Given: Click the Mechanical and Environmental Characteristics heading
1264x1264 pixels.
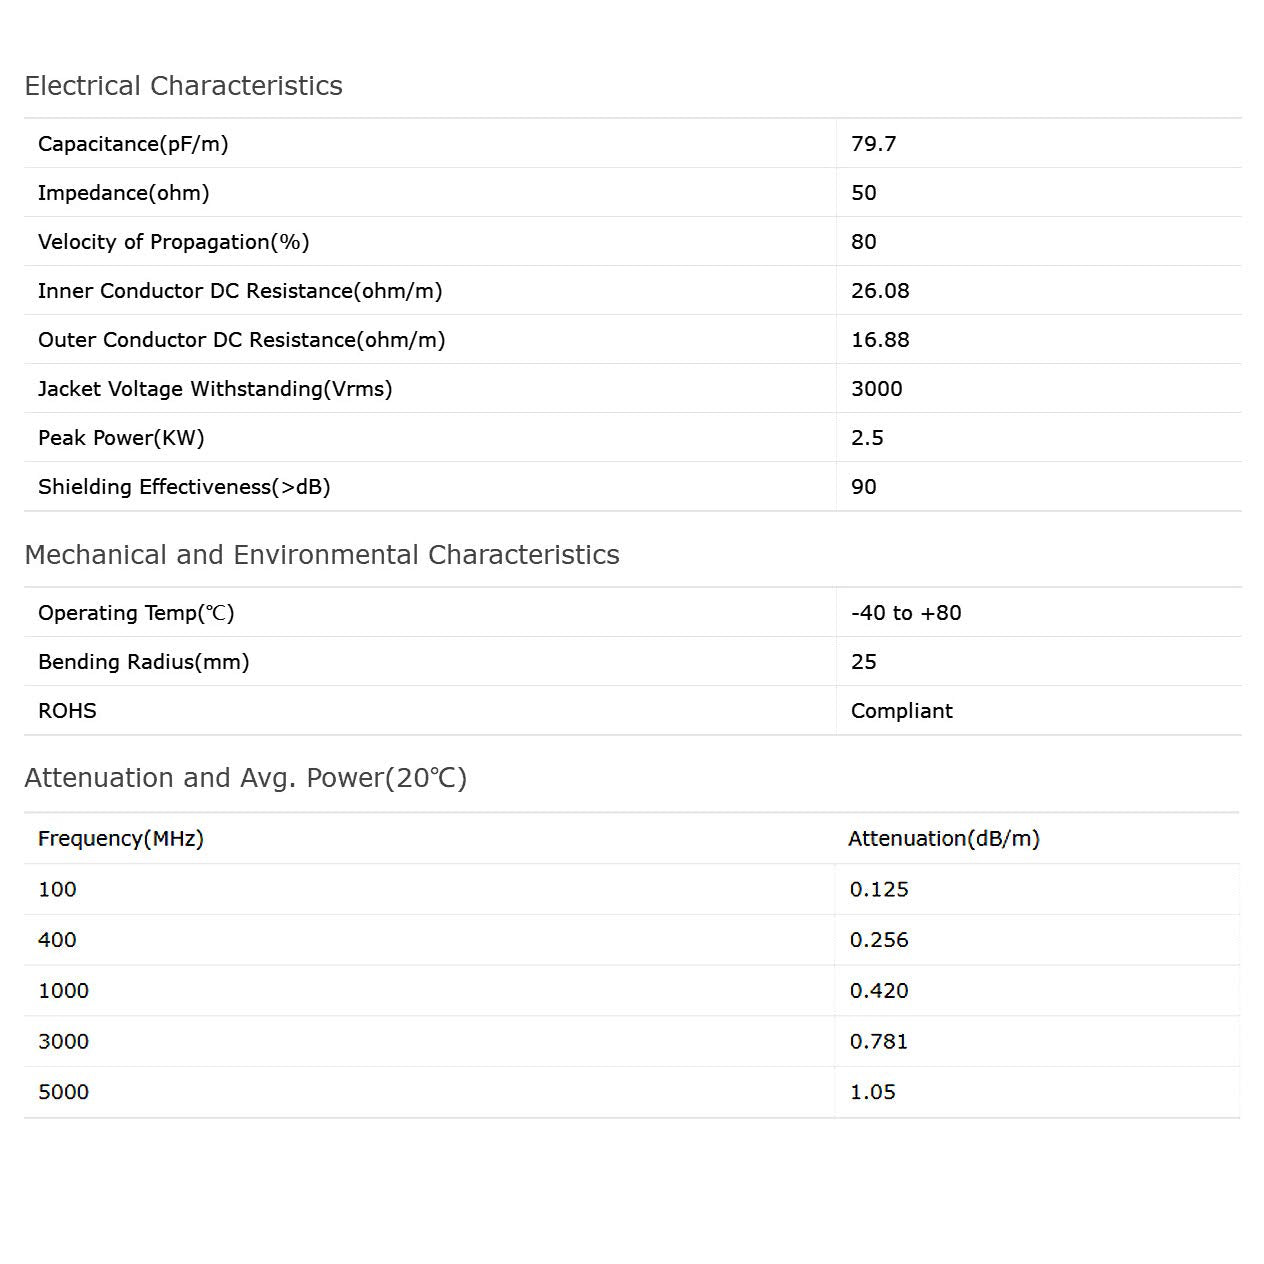Looking at the screenshot, I should tap(321, 555).
